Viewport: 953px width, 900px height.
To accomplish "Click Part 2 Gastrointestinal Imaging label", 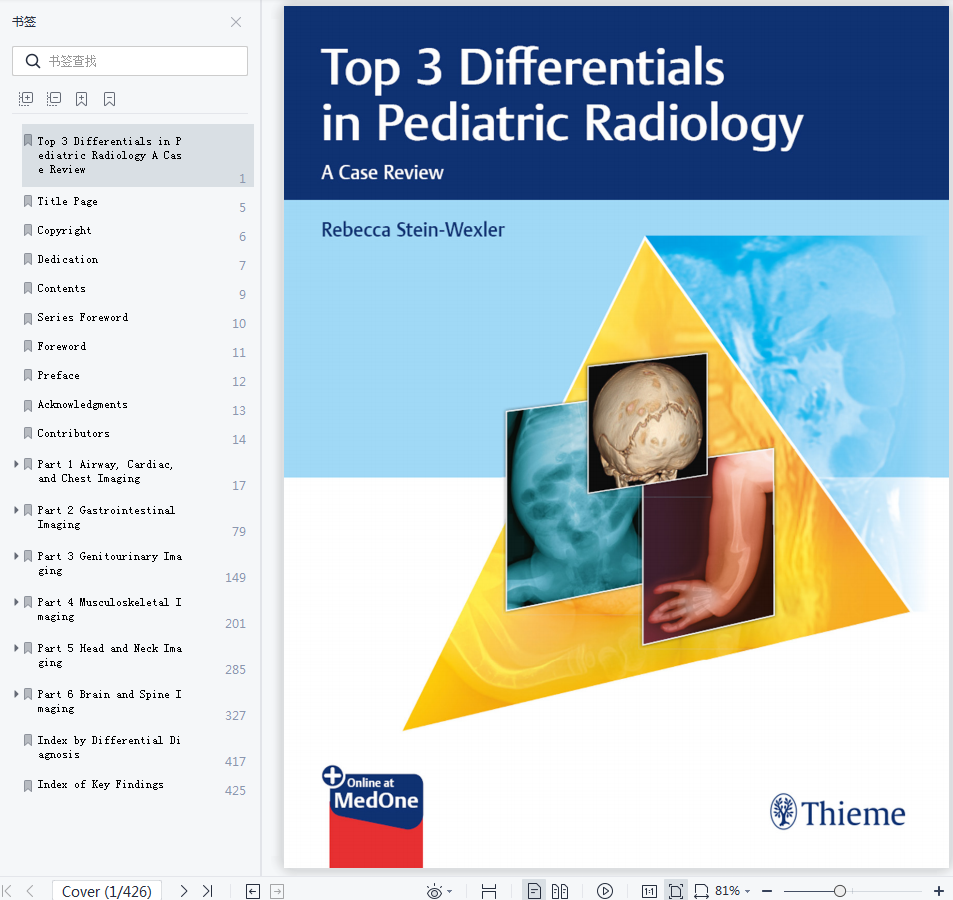I will 106,517.
